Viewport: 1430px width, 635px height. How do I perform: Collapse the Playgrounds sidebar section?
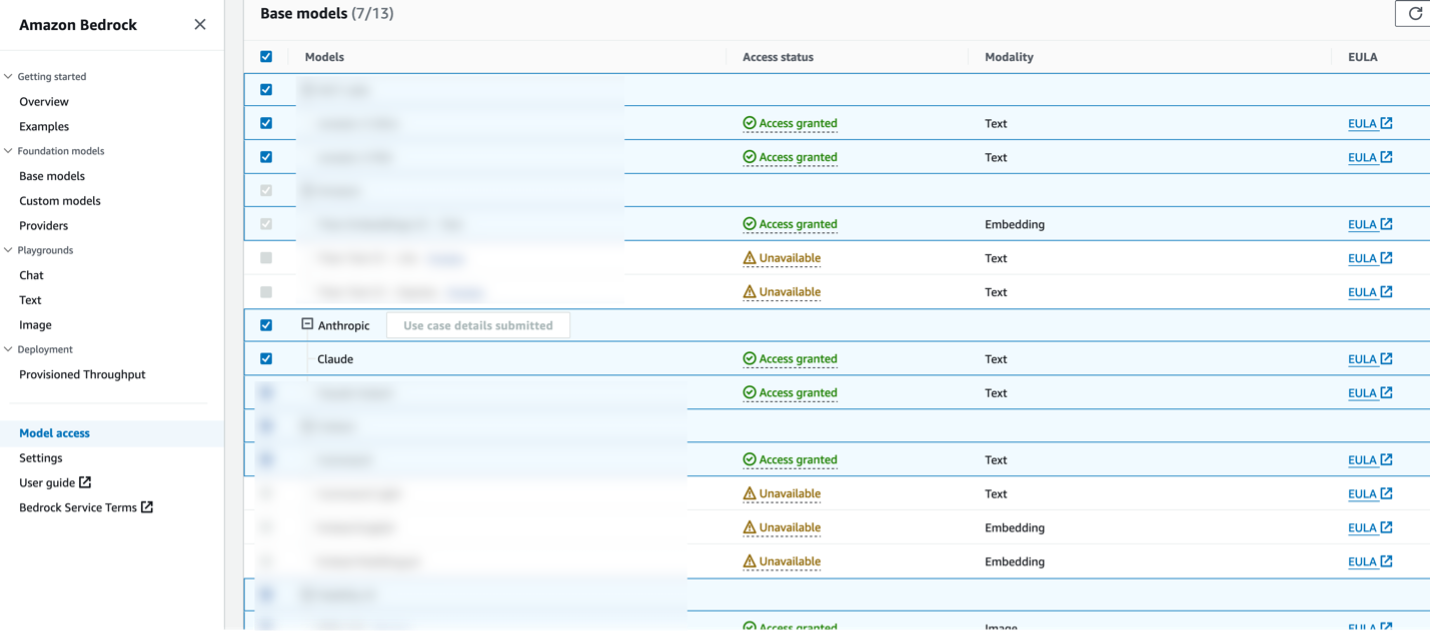9,250
